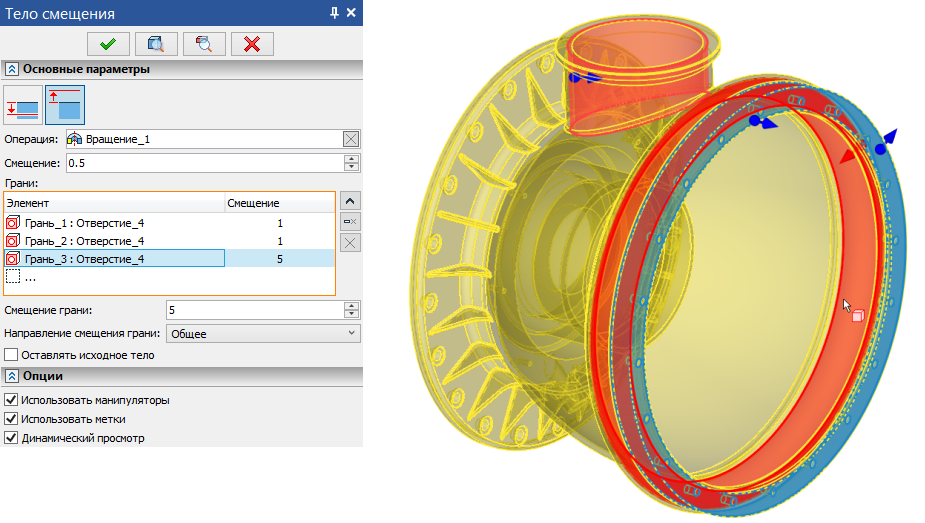
Task: Click the magnifier preview icon in toolbar
Action: tap(204, 44)
